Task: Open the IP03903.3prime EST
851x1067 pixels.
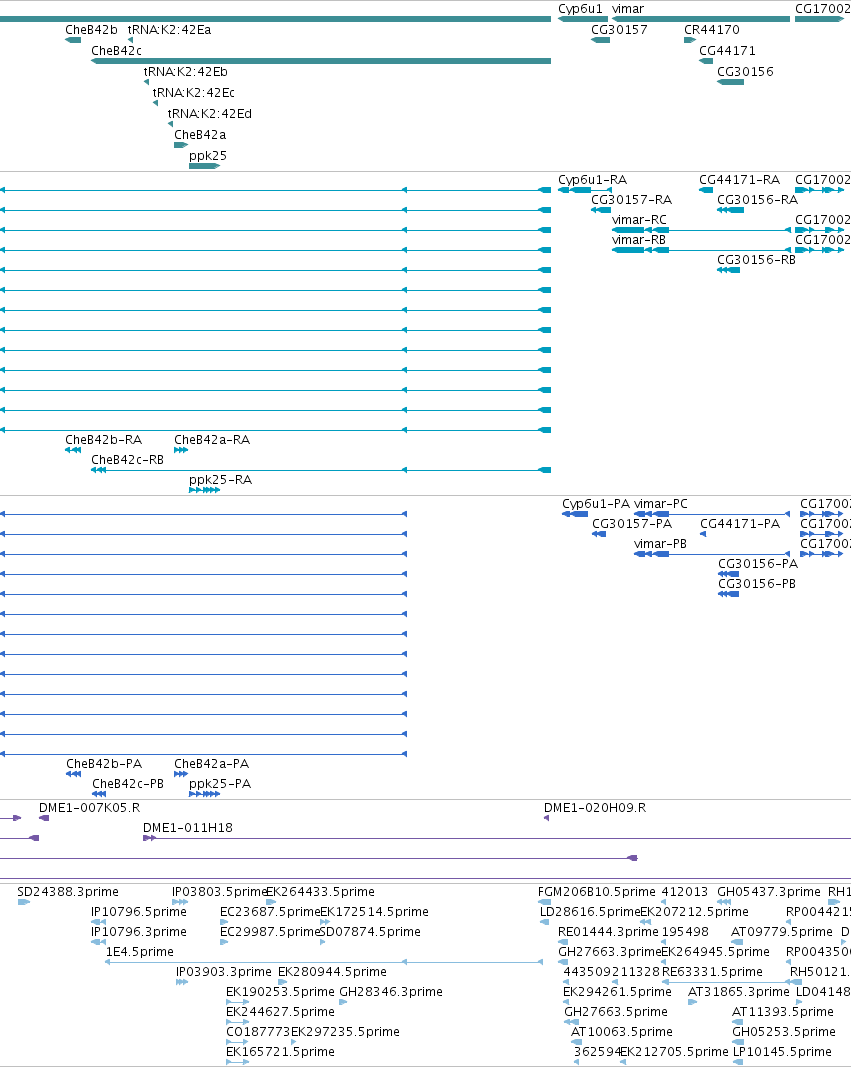Action: 182,982
